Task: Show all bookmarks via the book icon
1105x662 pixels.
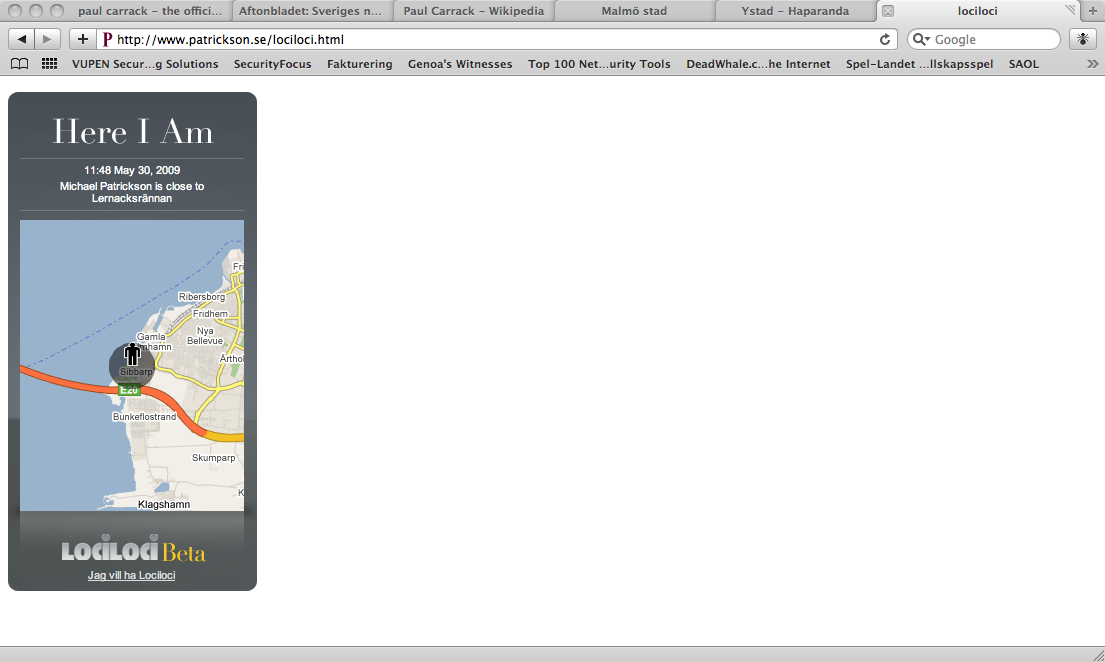Action: (x=20, y=64)
